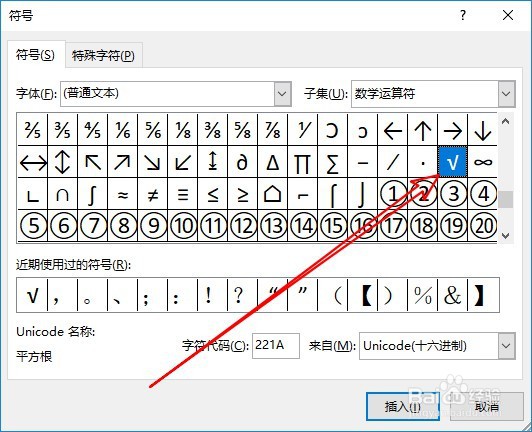This screenshot has width=532, height=432.
Task: Pick the left arrow symbol
Action: [393, 130]
